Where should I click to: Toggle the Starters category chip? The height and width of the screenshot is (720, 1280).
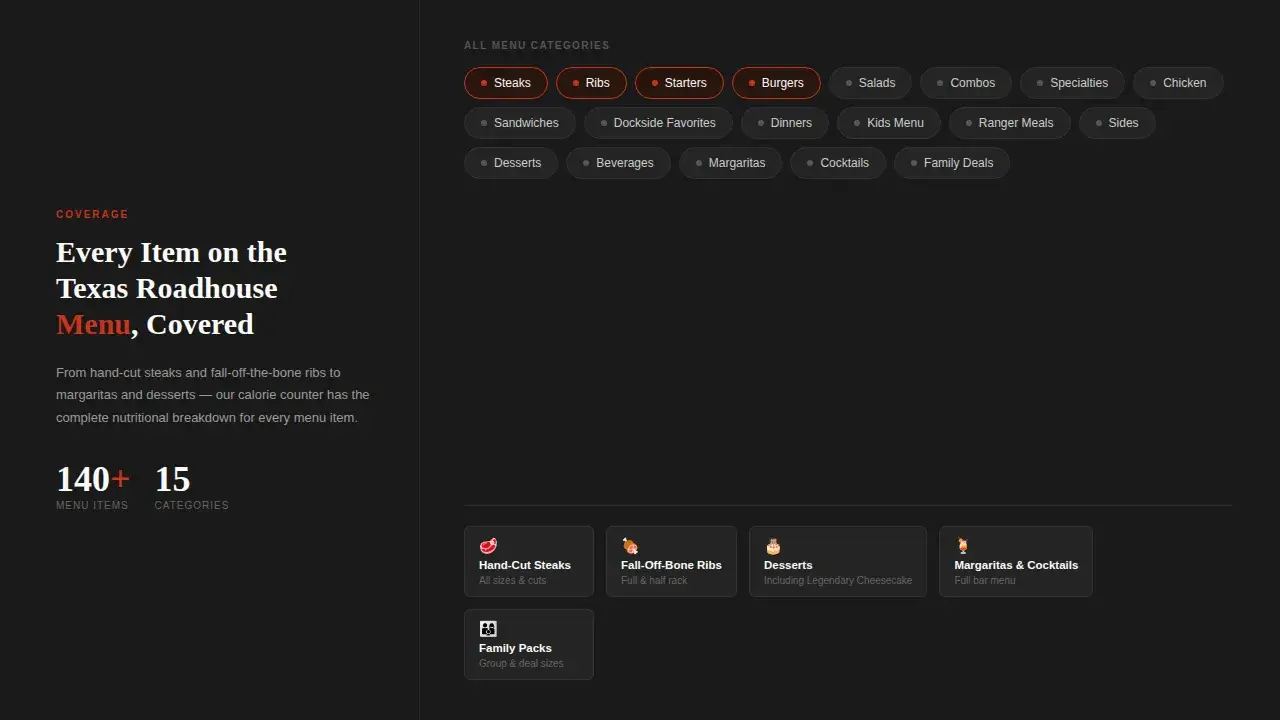(x=679, y=83)
